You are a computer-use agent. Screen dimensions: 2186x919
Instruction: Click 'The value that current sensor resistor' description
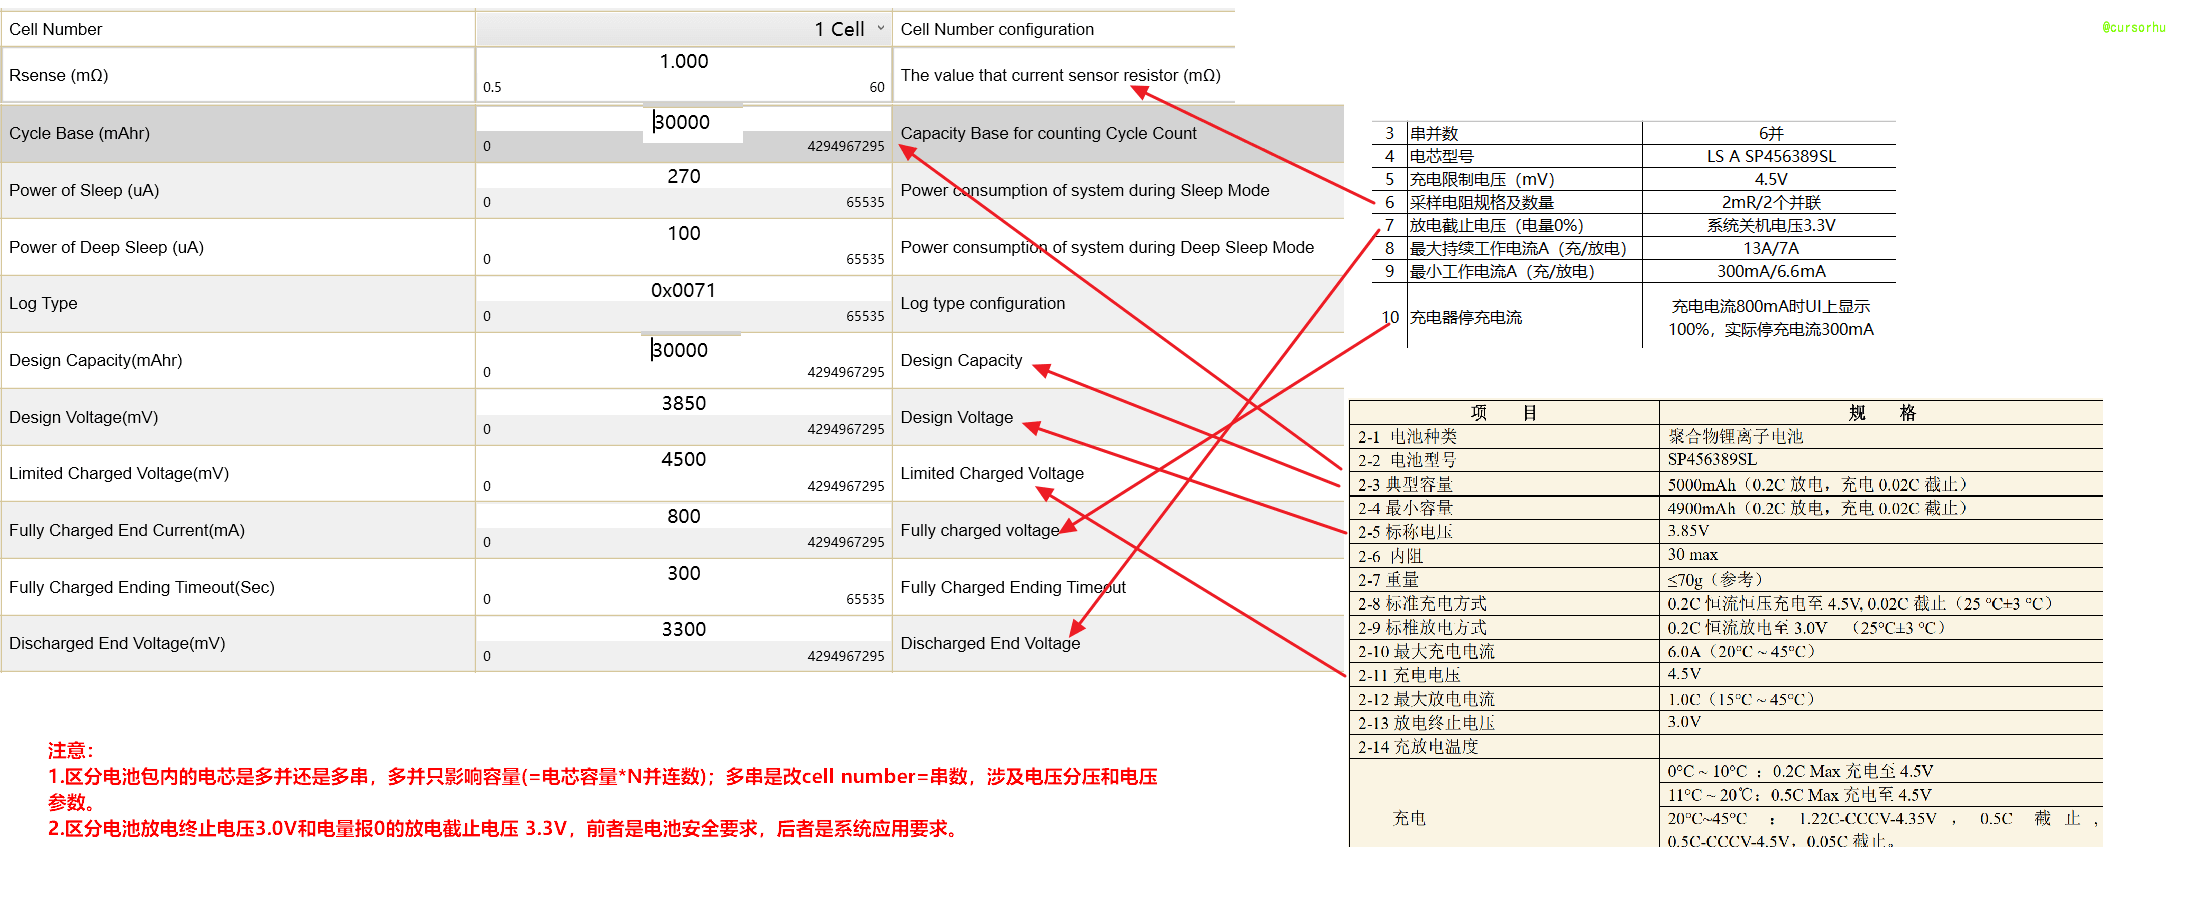[x=1060, y=76]
